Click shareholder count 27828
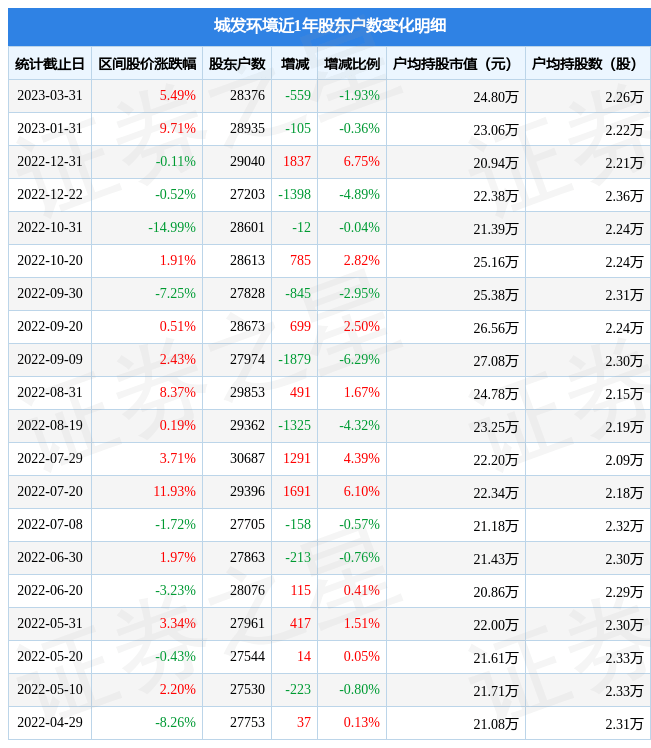651x748 pixels. point(247,293)
